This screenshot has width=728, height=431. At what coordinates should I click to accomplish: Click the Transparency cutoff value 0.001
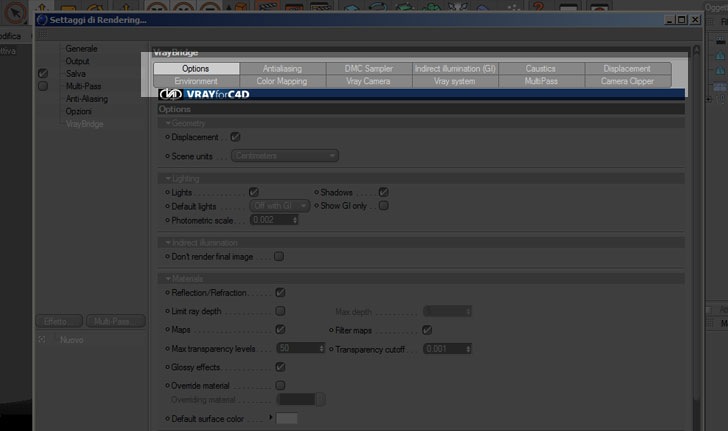[444, 349]
